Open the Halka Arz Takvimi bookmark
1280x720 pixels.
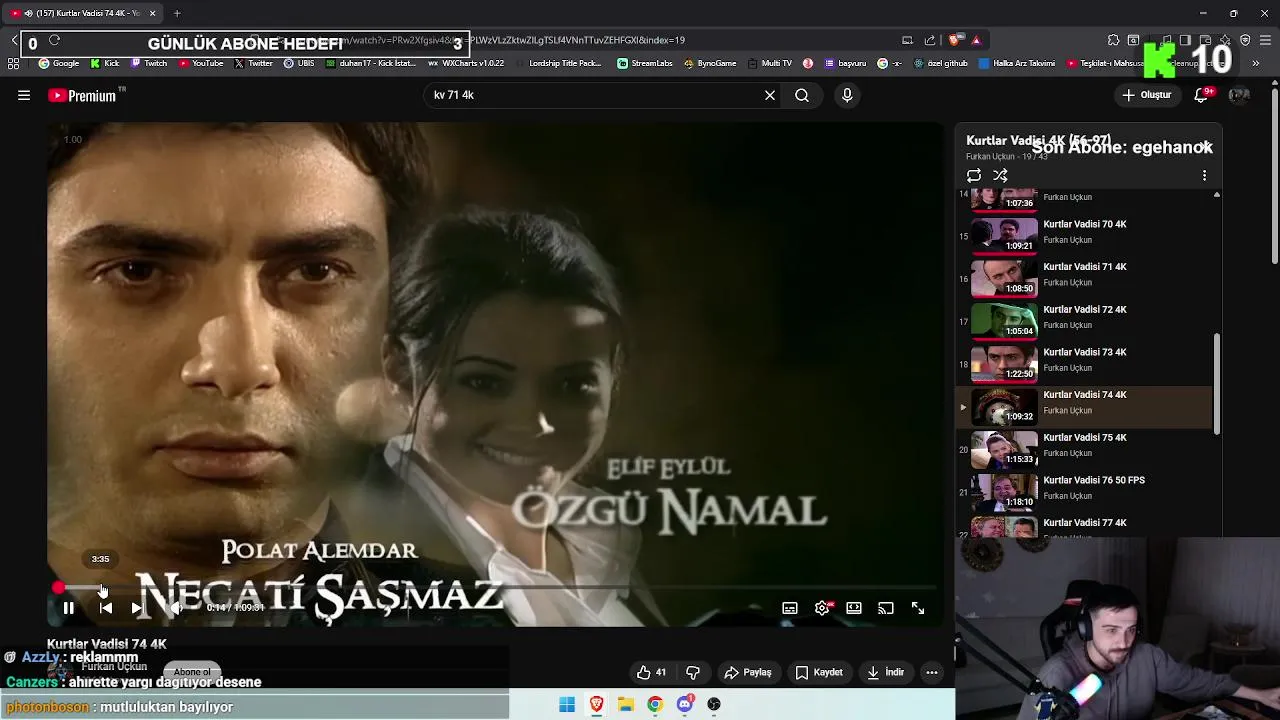tap(1017, 63)
